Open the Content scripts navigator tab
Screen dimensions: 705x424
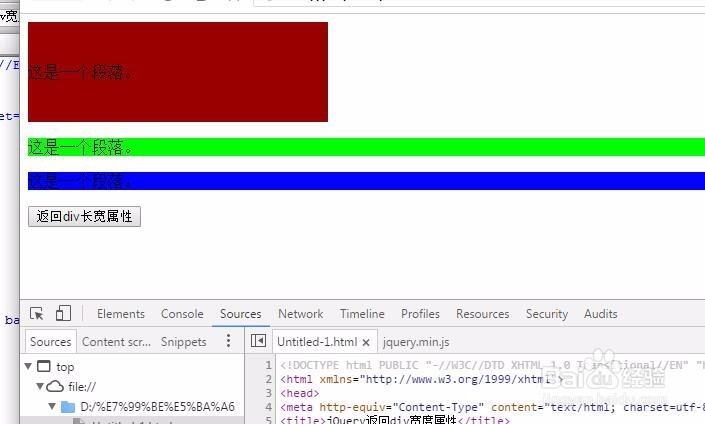[116, 342]
